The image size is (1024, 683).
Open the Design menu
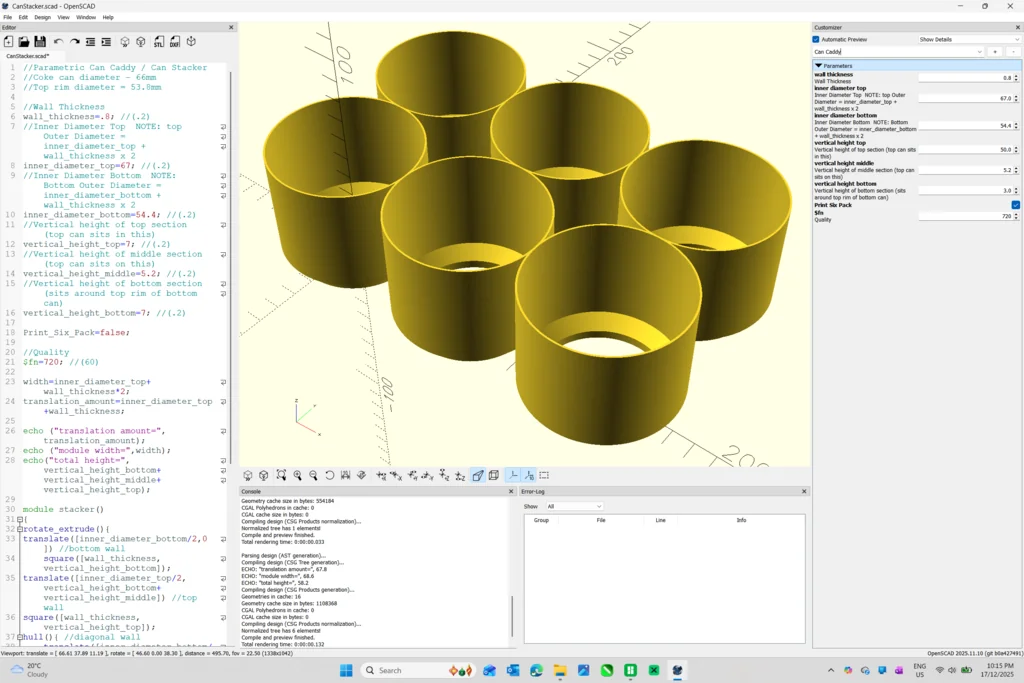pos(42,17)
